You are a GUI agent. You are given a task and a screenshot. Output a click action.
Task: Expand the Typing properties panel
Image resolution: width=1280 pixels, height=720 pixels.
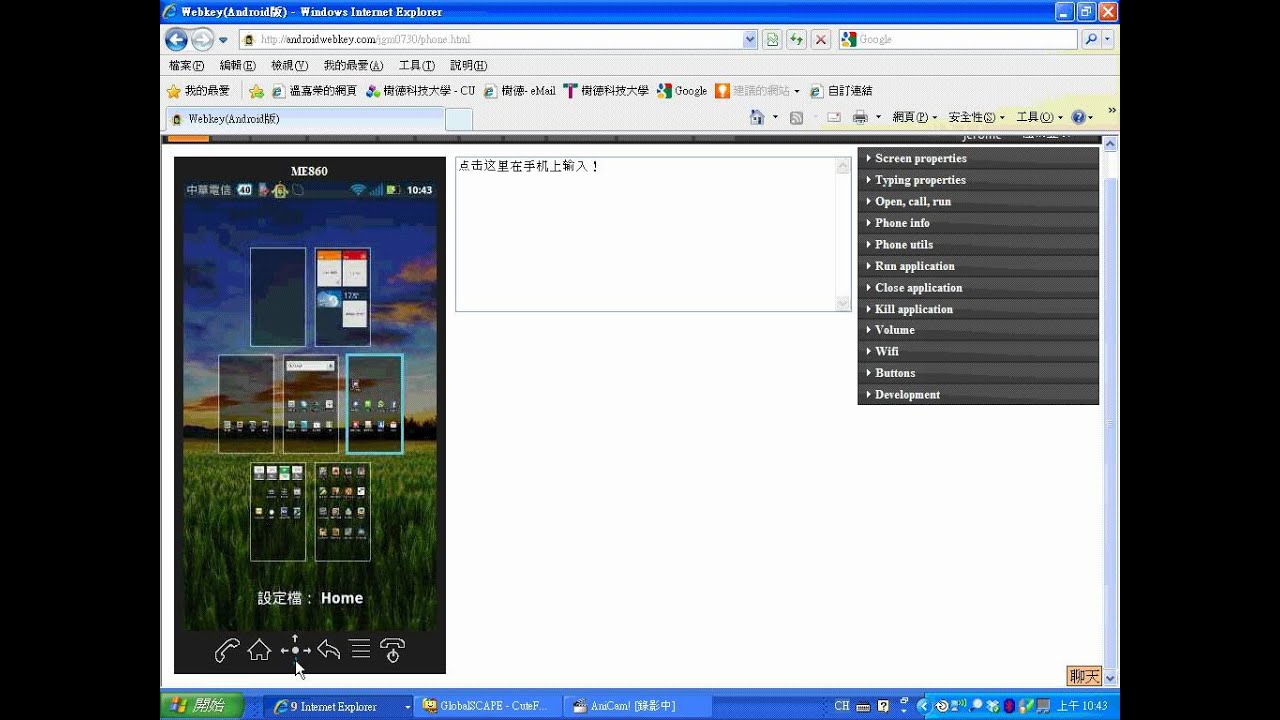pos(978,180)
